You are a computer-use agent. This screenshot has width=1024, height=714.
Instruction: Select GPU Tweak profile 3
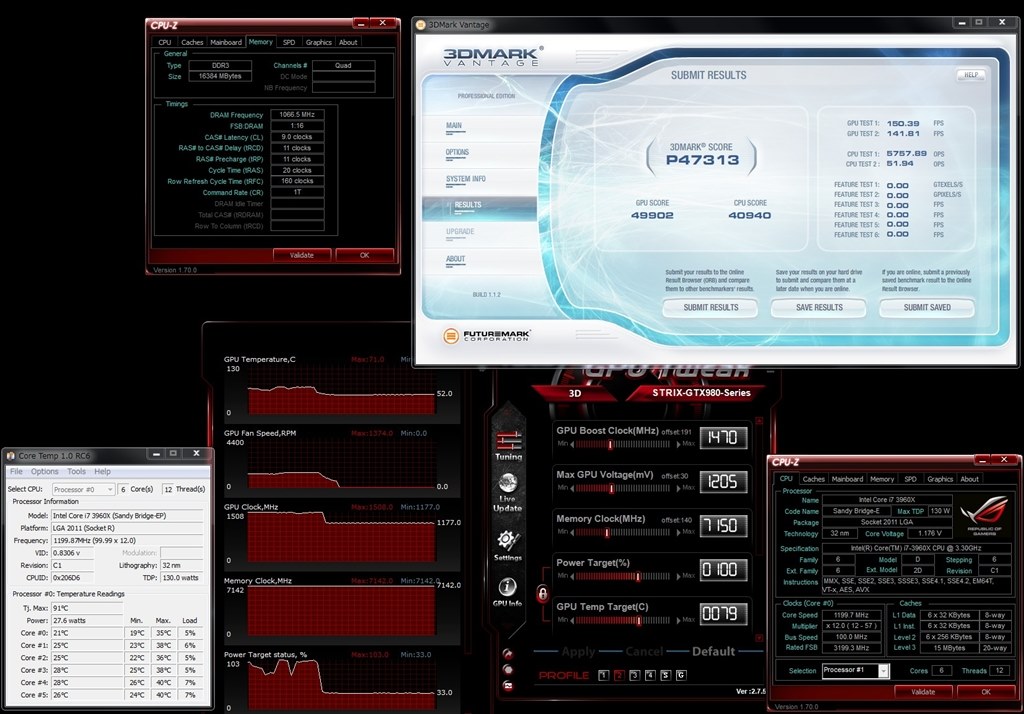pos(634,675)
